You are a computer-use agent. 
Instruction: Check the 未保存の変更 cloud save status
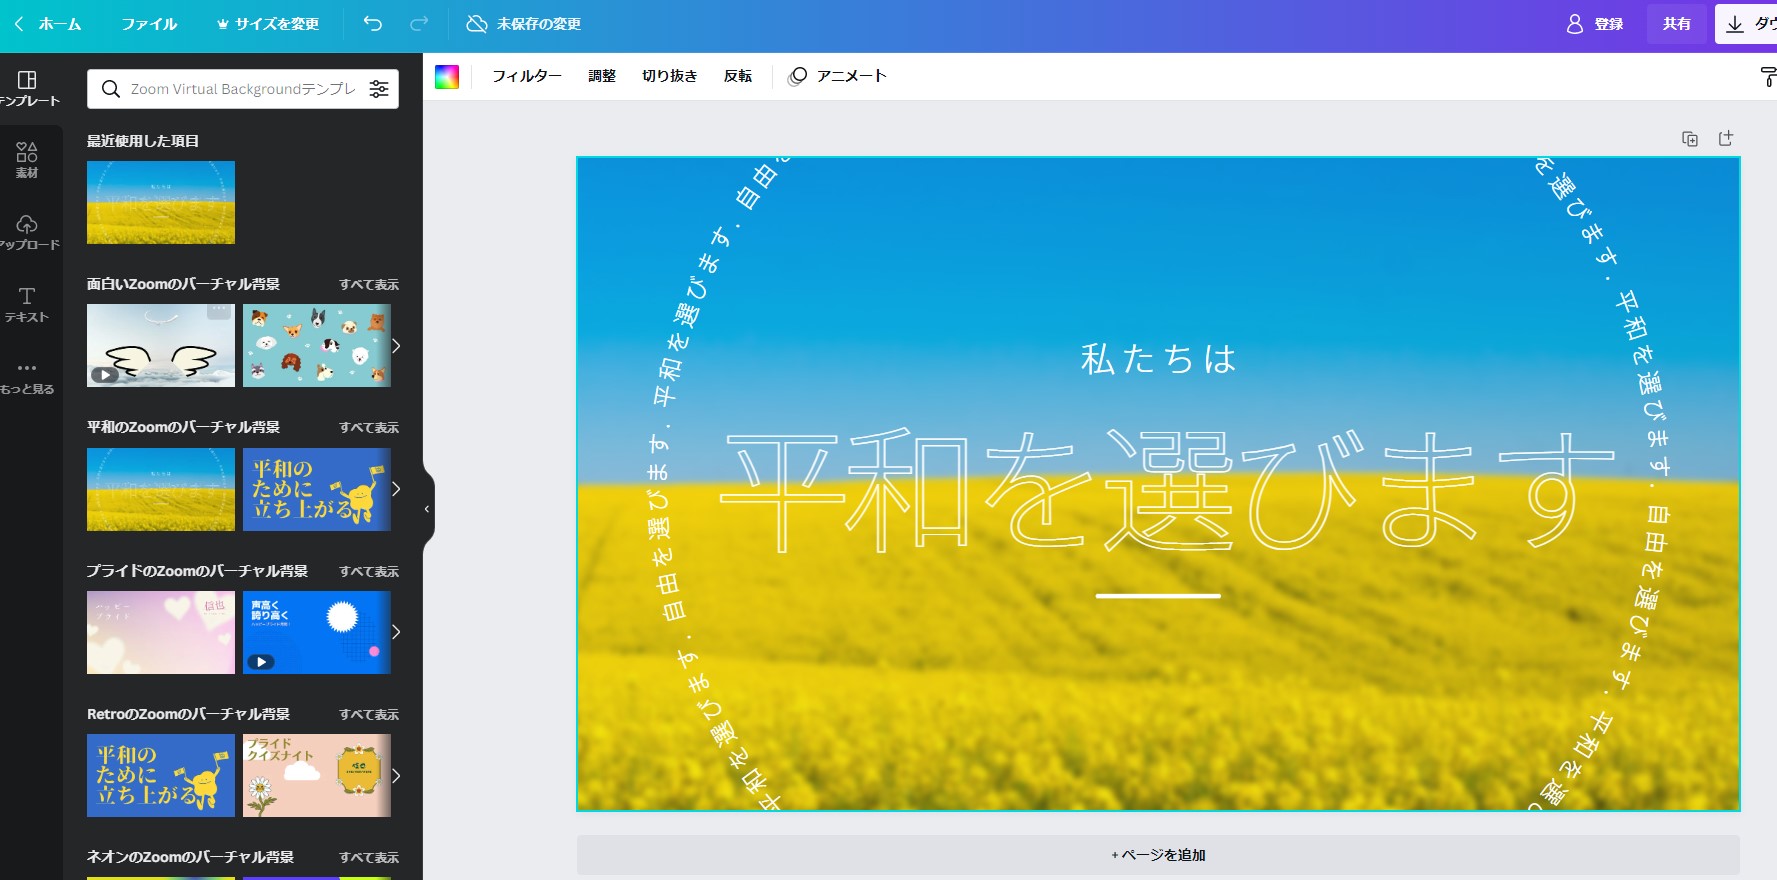tap(523, 24)
